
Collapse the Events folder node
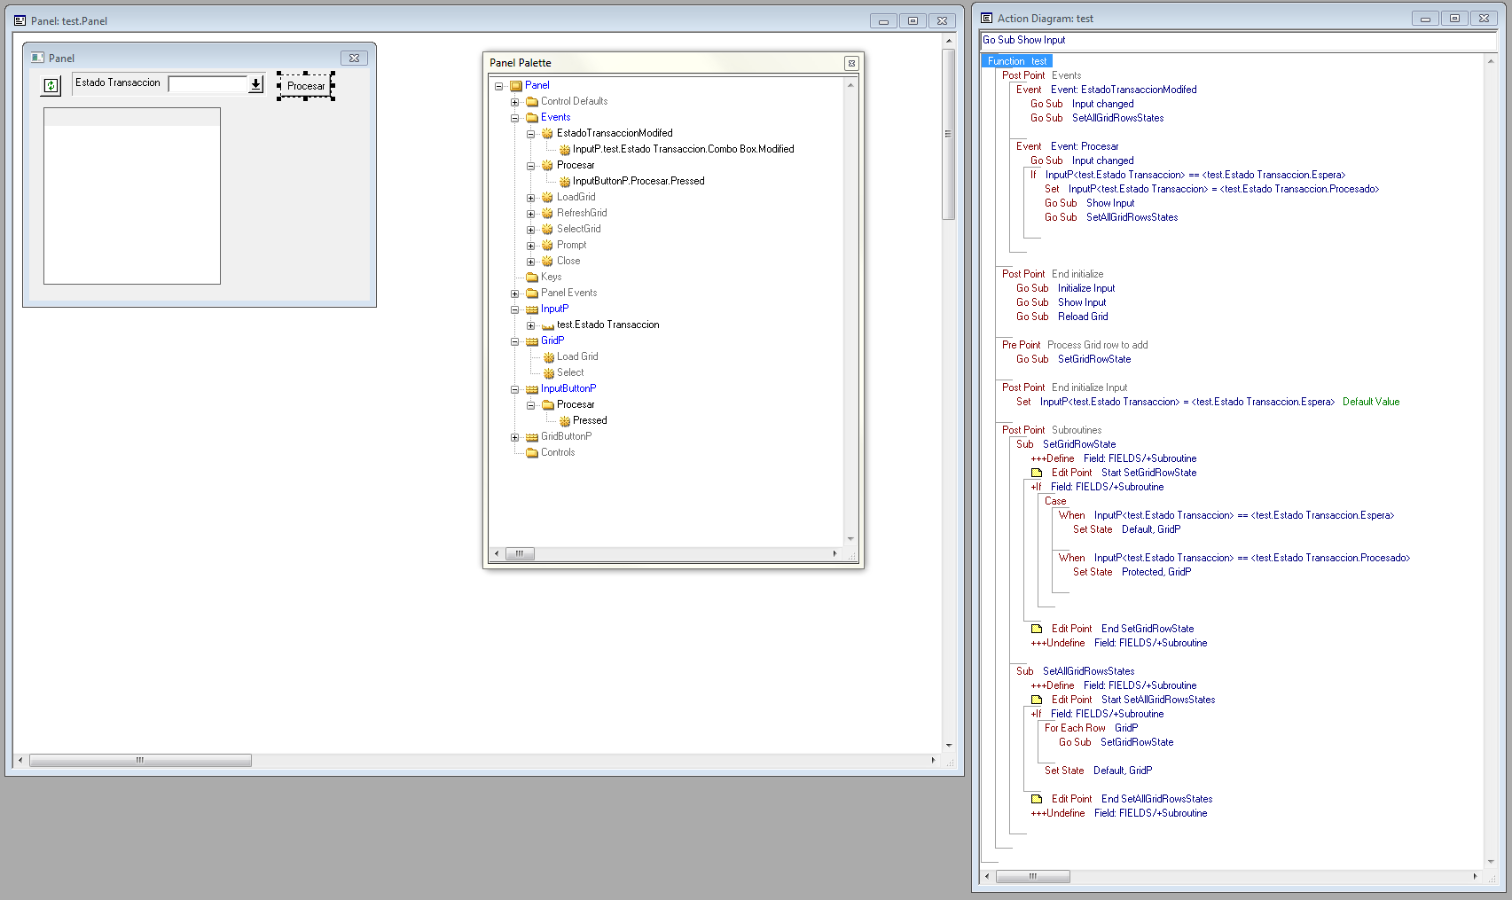point(515,118)
